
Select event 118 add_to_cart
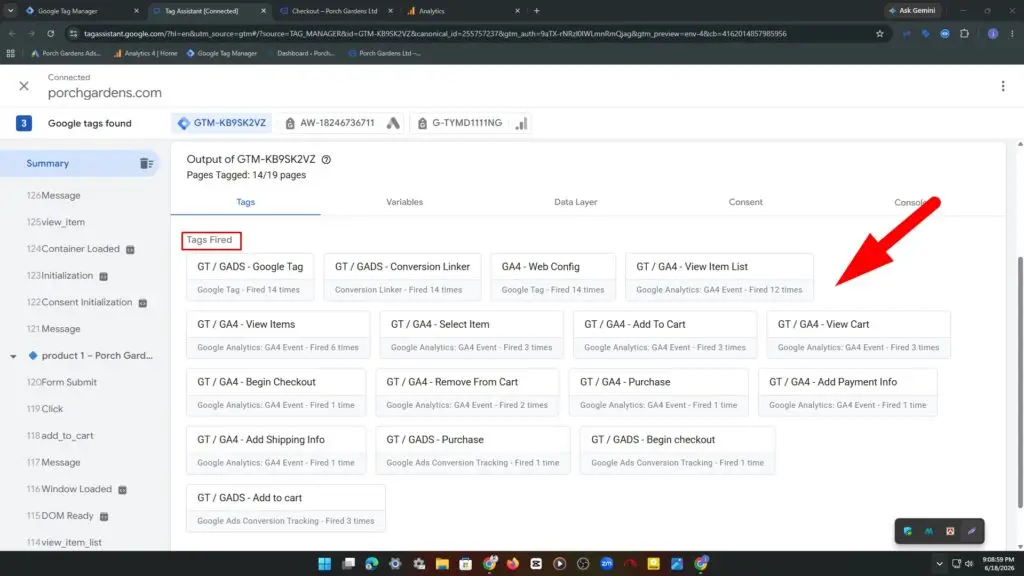point(60,436)
